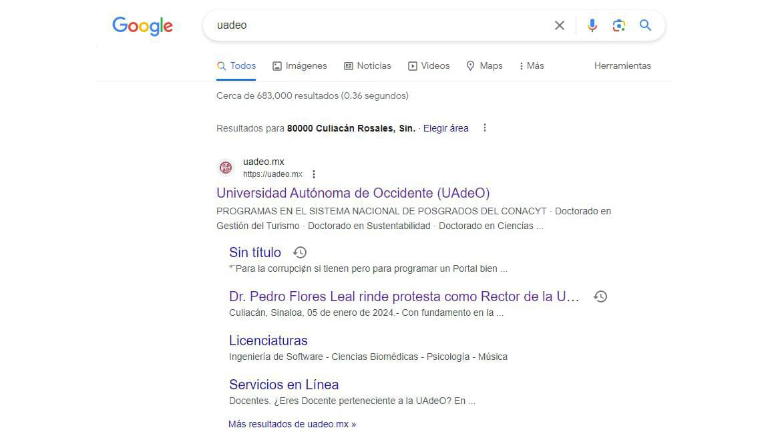Open the Videos results tab
The width and height of the screenshot is (768, 432).
click(428, 66)
